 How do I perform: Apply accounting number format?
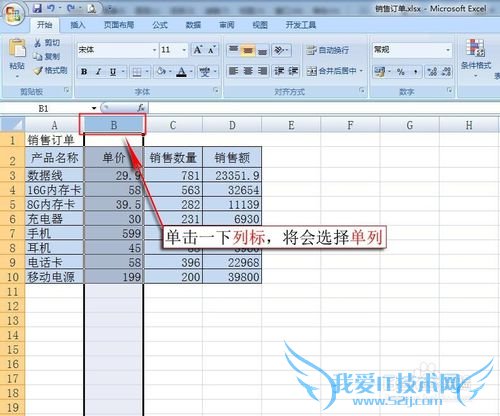(x=380, y=71)
